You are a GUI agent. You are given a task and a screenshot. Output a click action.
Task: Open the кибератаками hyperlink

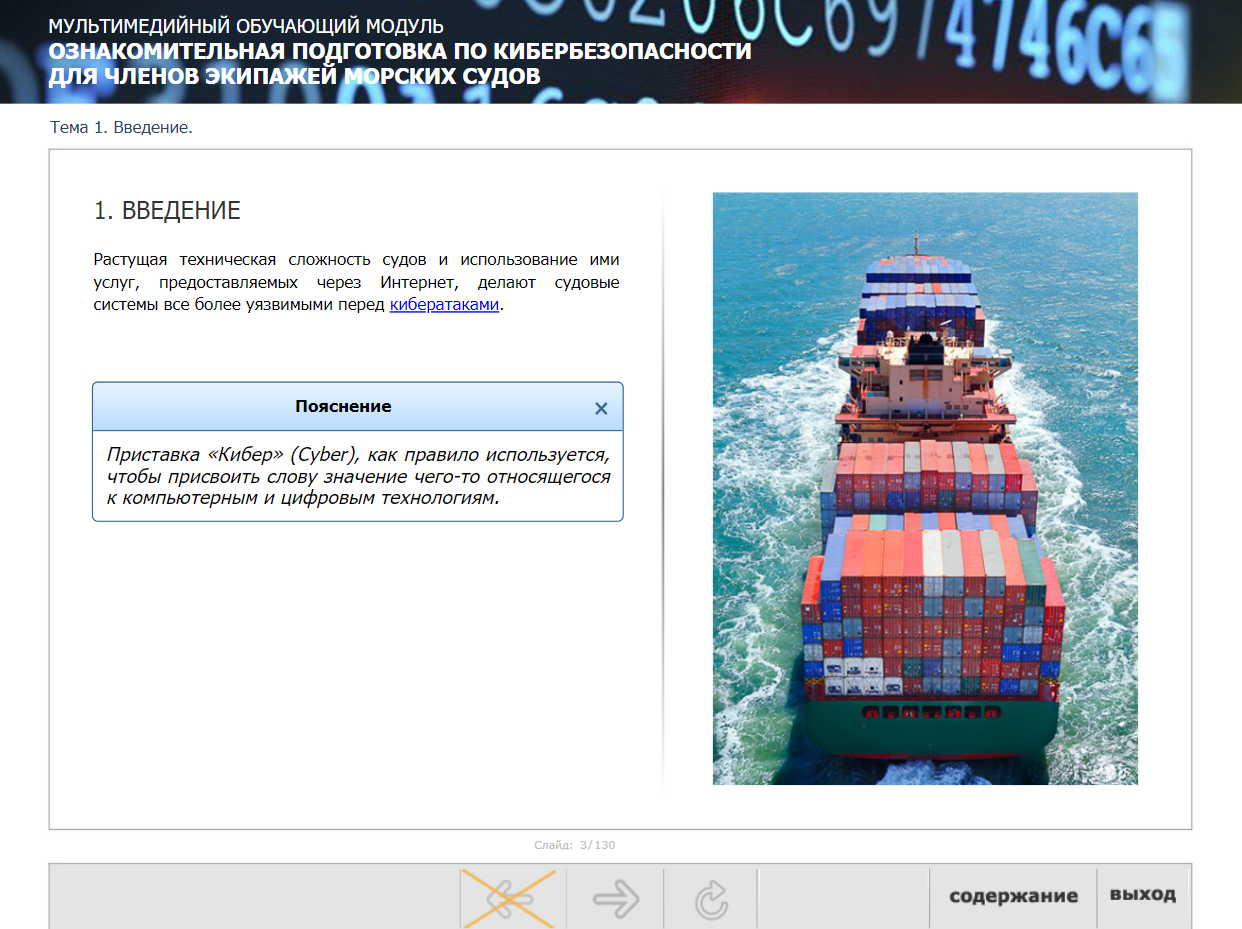coord(444,305)
